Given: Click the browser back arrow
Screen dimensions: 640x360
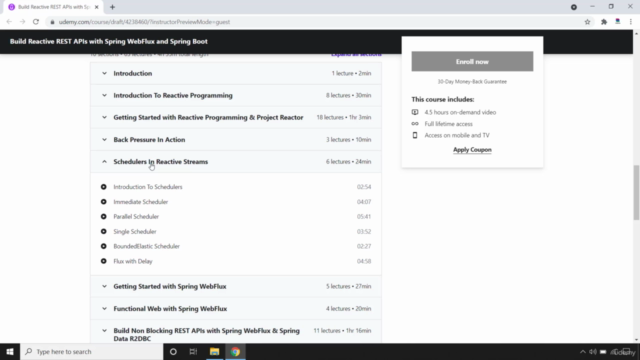Looking at the screenshot, I should [x=9, y=22].
